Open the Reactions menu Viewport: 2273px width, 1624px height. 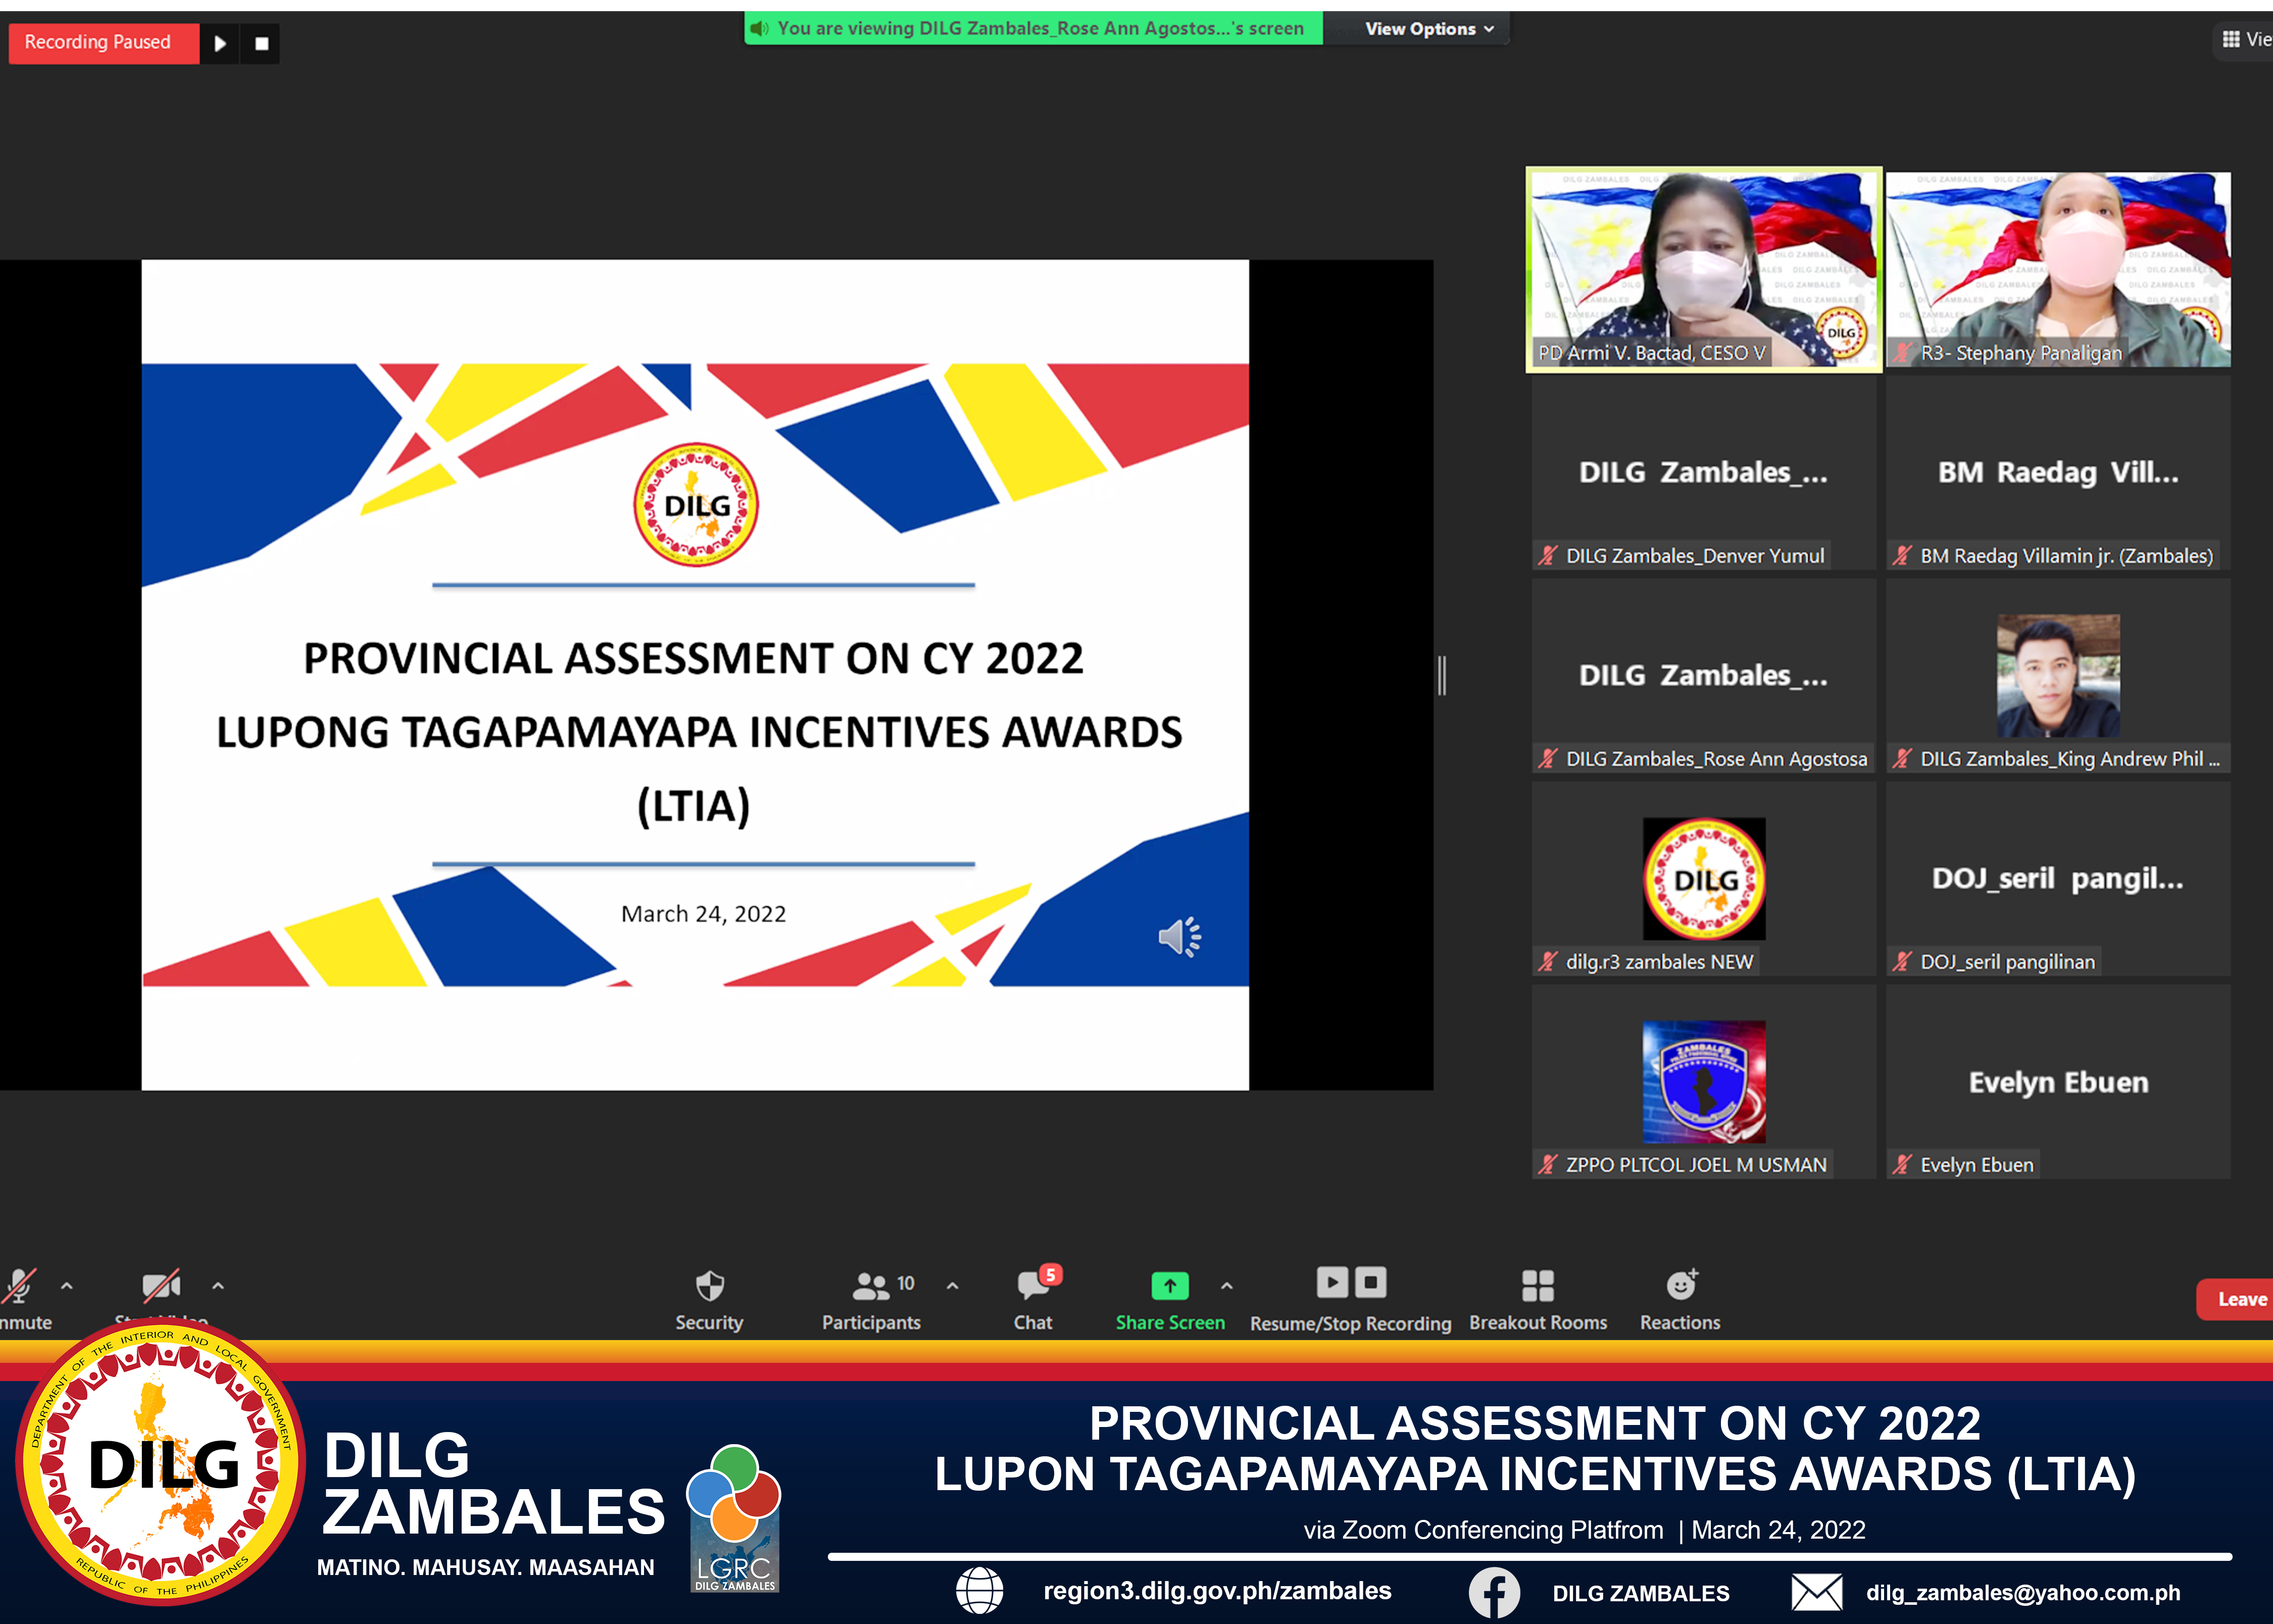tap(1680, 1299)
